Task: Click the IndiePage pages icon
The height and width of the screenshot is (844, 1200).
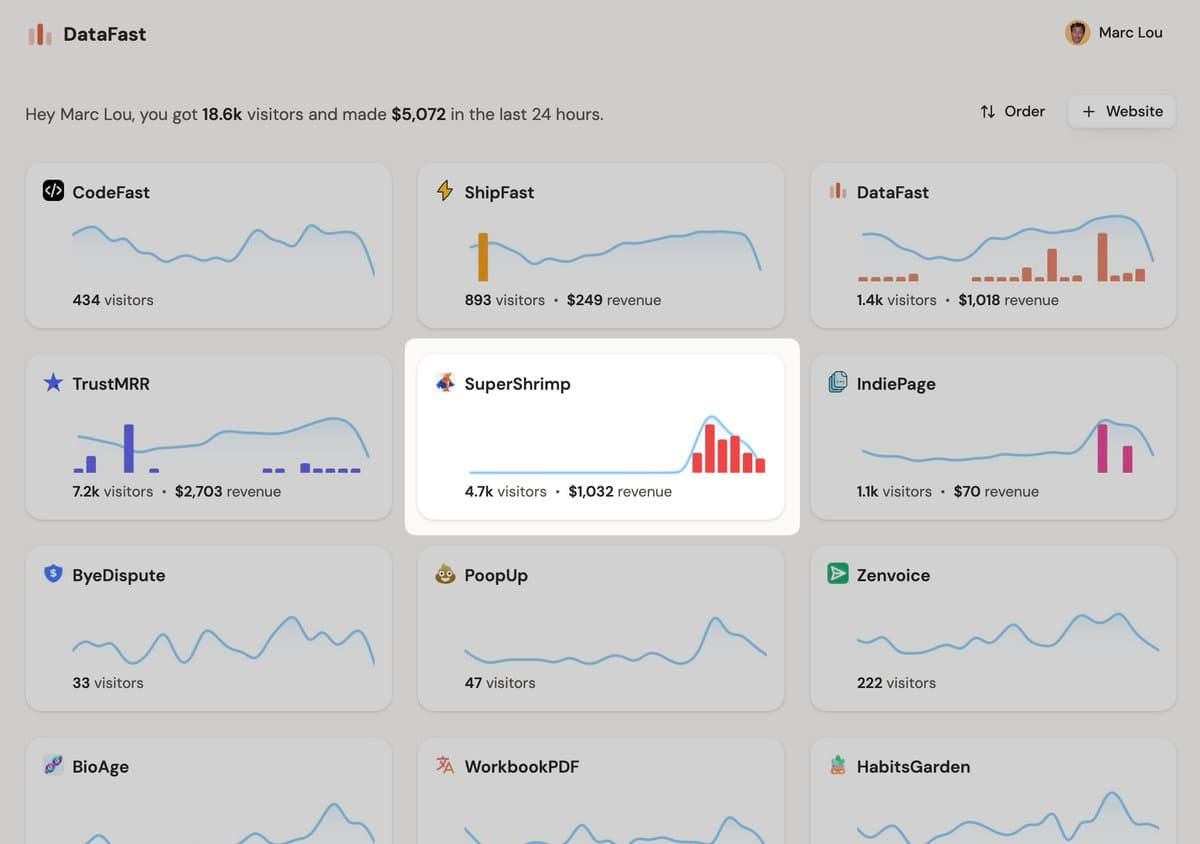Action: [838, 383]
